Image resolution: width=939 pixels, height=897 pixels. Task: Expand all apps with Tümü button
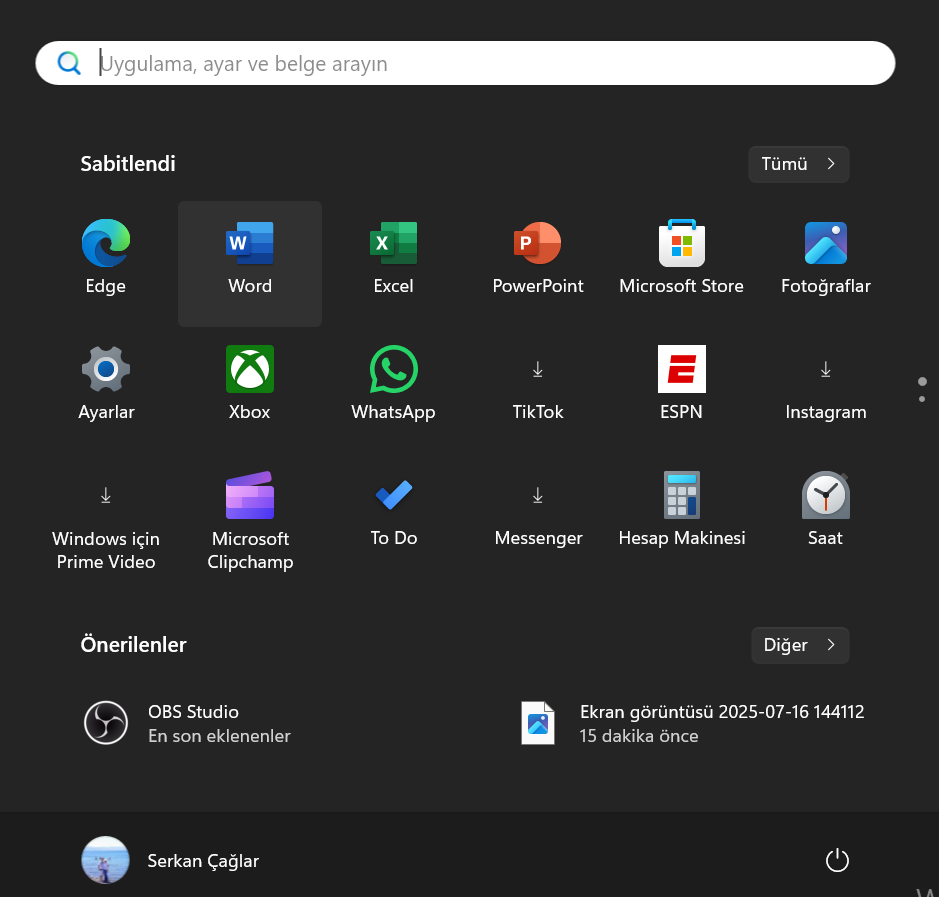tap(798, 164)
